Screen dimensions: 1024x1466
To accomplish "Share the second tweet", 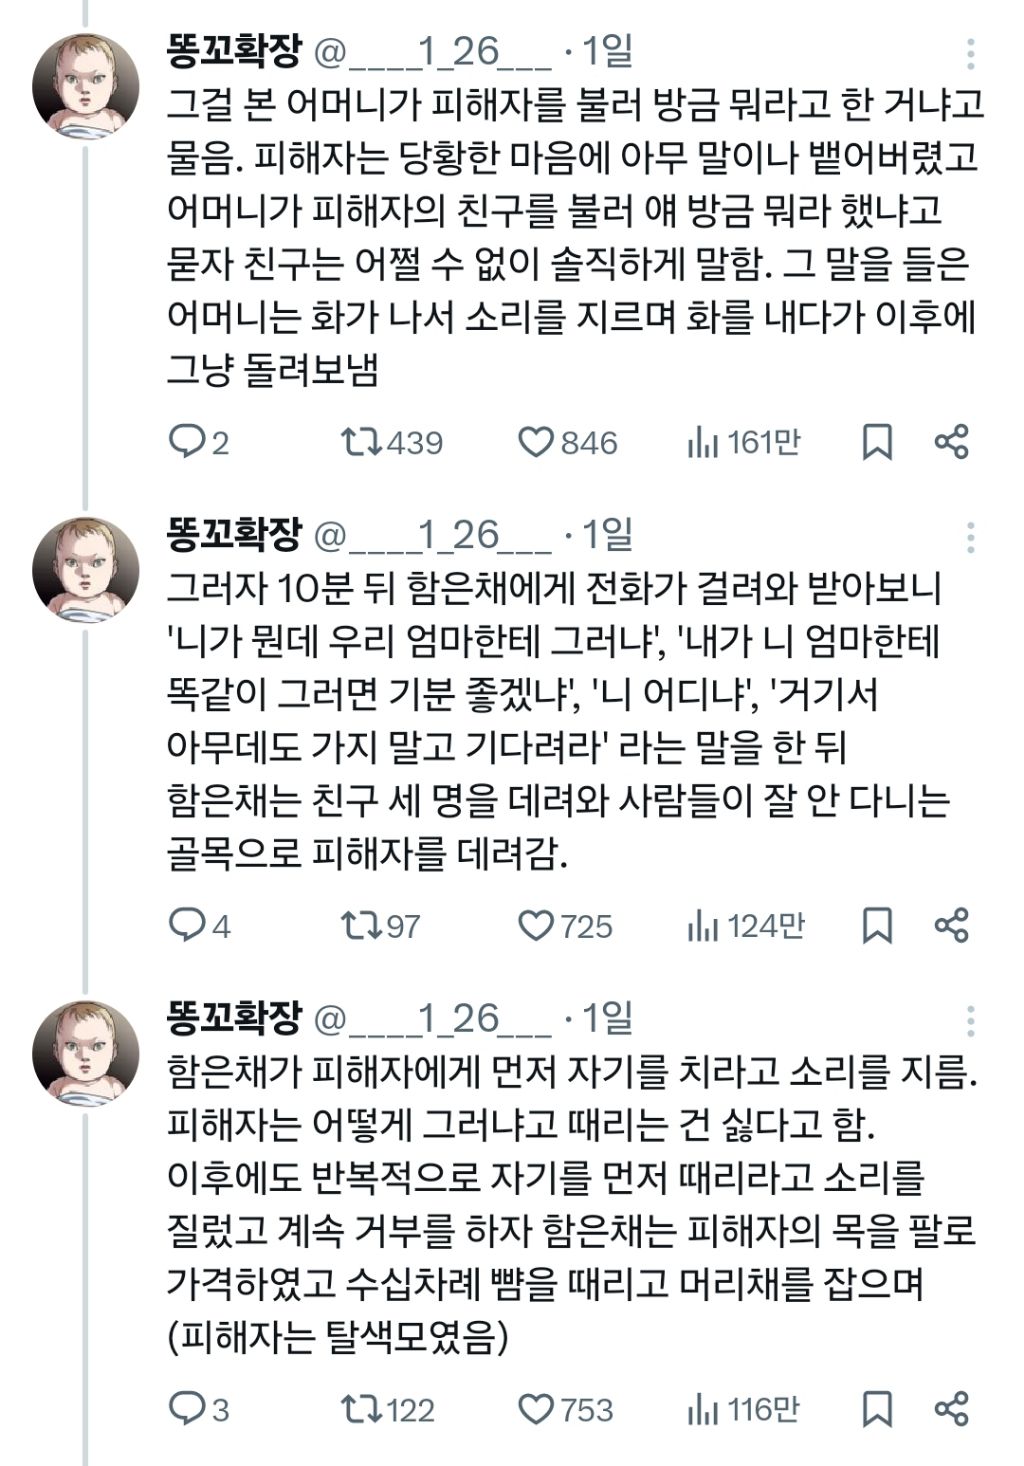I will (x=951, y=926).
